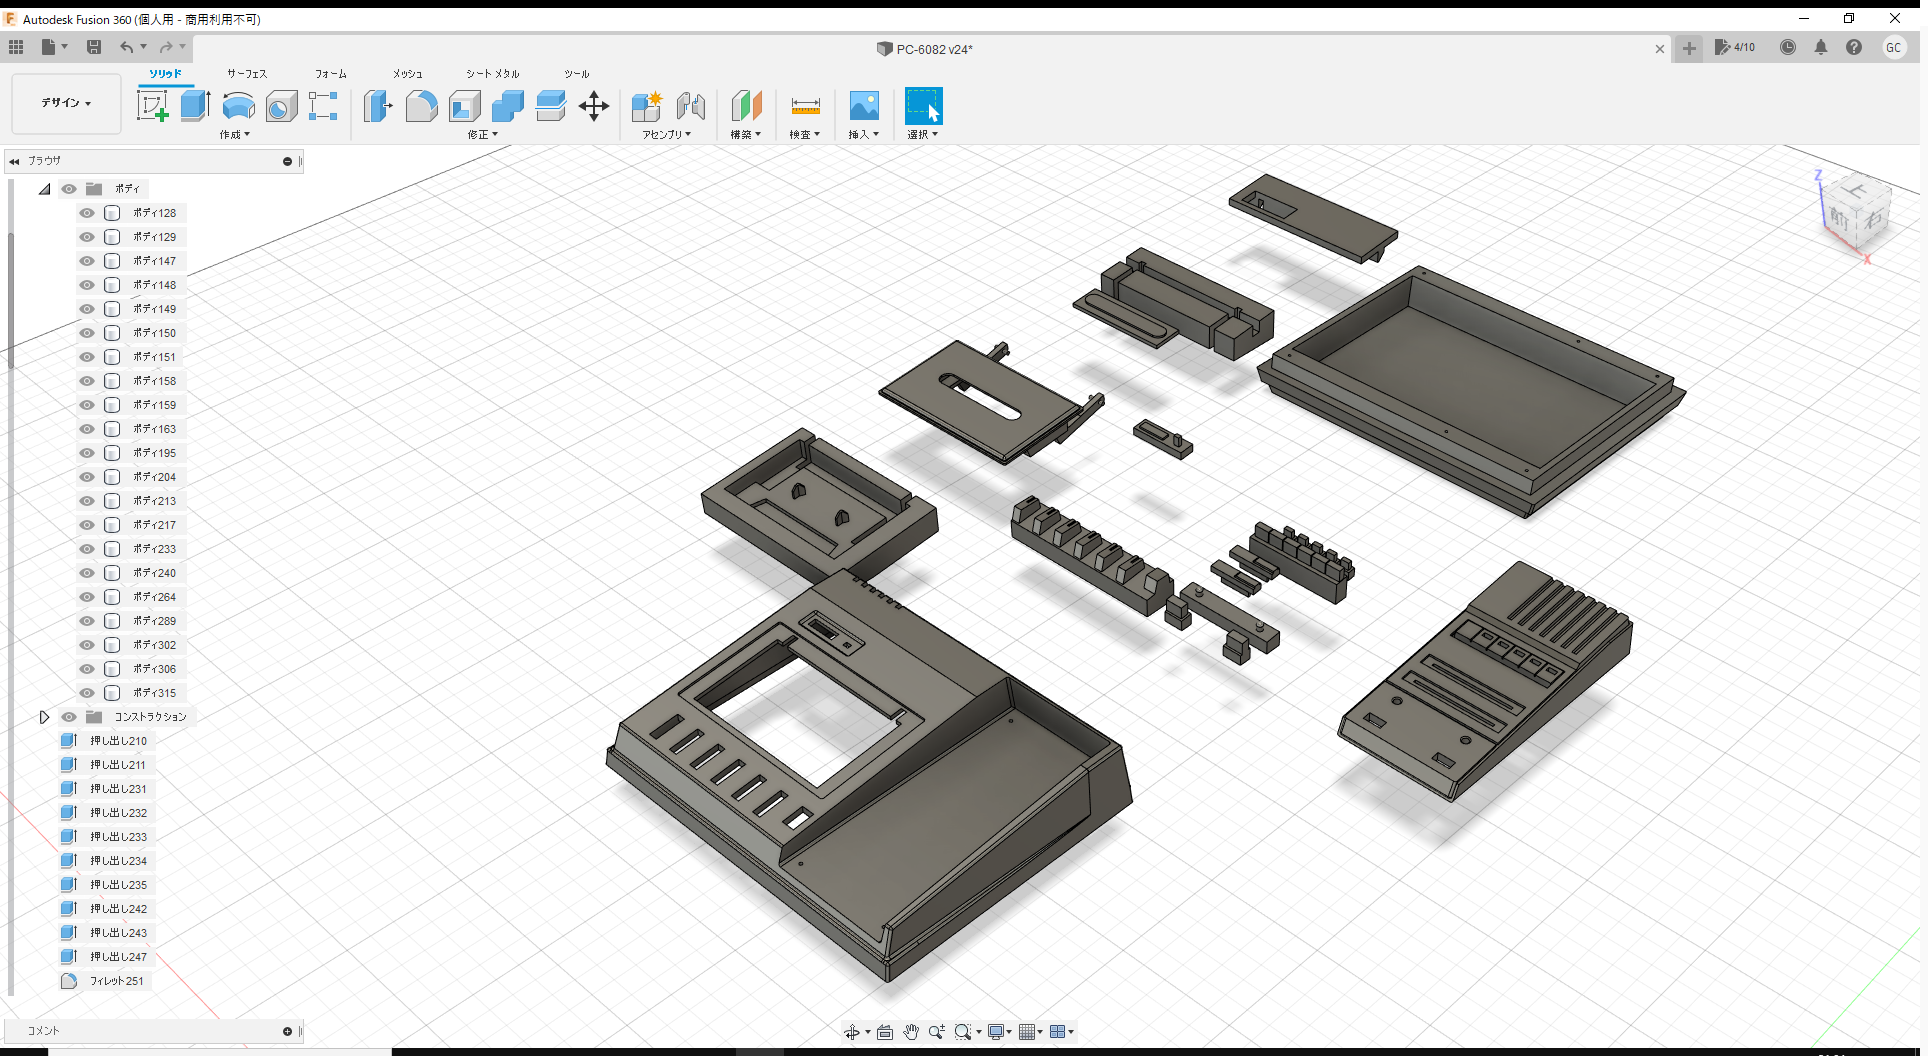Select the Create Sketch tool

pyautogui.click(x=152, y=106)
